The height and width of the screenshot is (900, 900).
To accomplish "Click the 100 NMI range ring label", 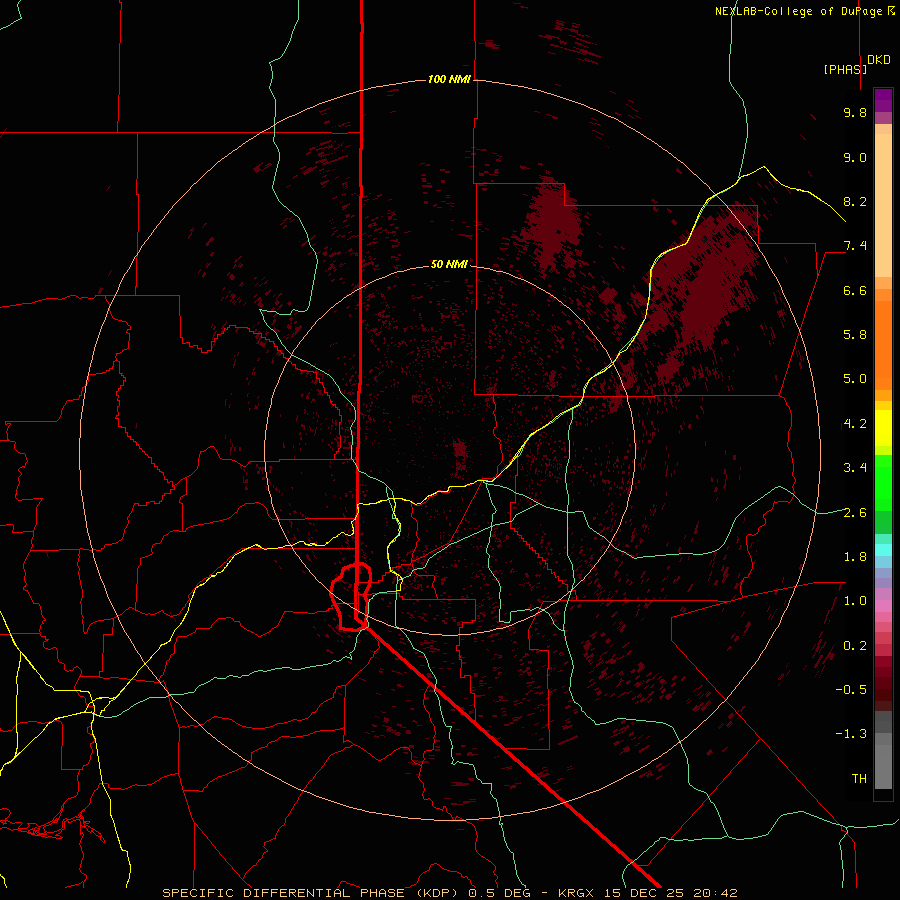I will (x=449, y=79).
